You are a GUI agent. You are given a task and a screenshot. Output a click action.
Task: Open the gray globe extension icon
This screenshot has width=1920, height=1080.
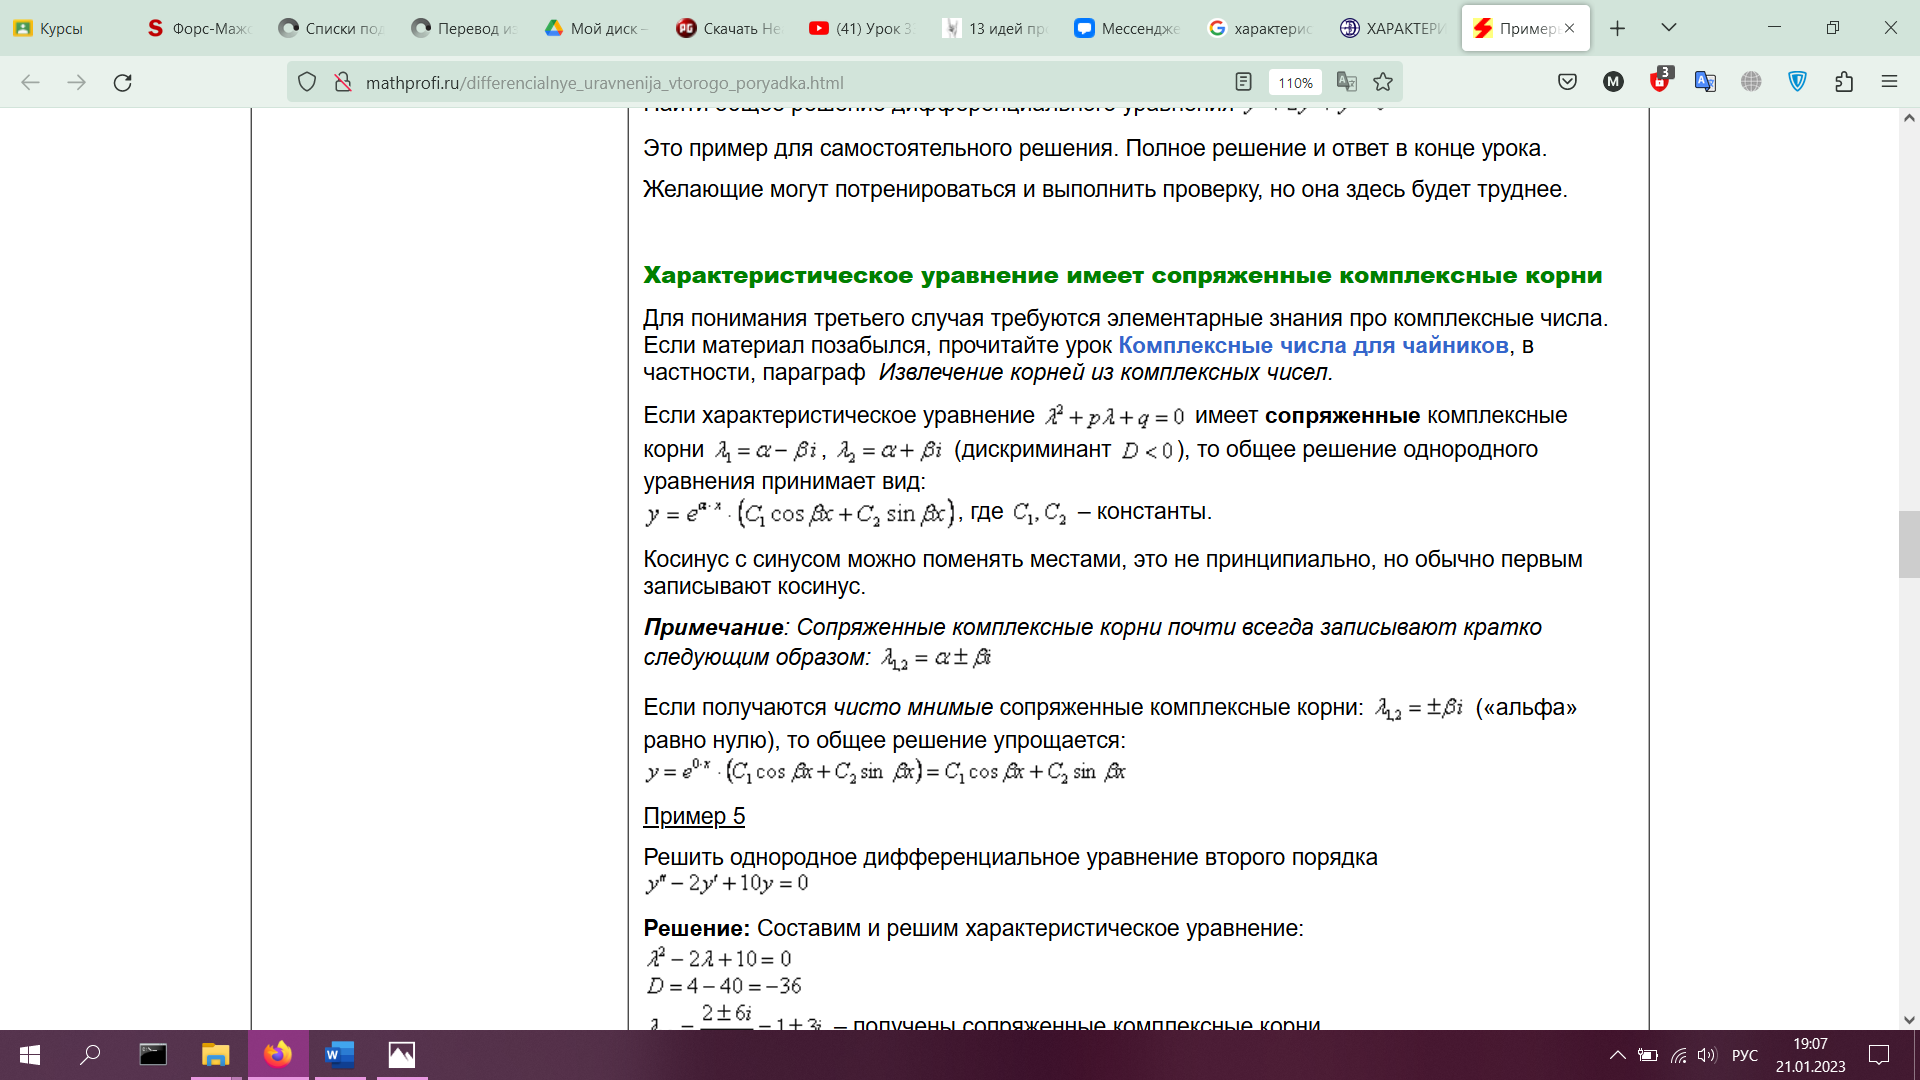pos(1751,82)
